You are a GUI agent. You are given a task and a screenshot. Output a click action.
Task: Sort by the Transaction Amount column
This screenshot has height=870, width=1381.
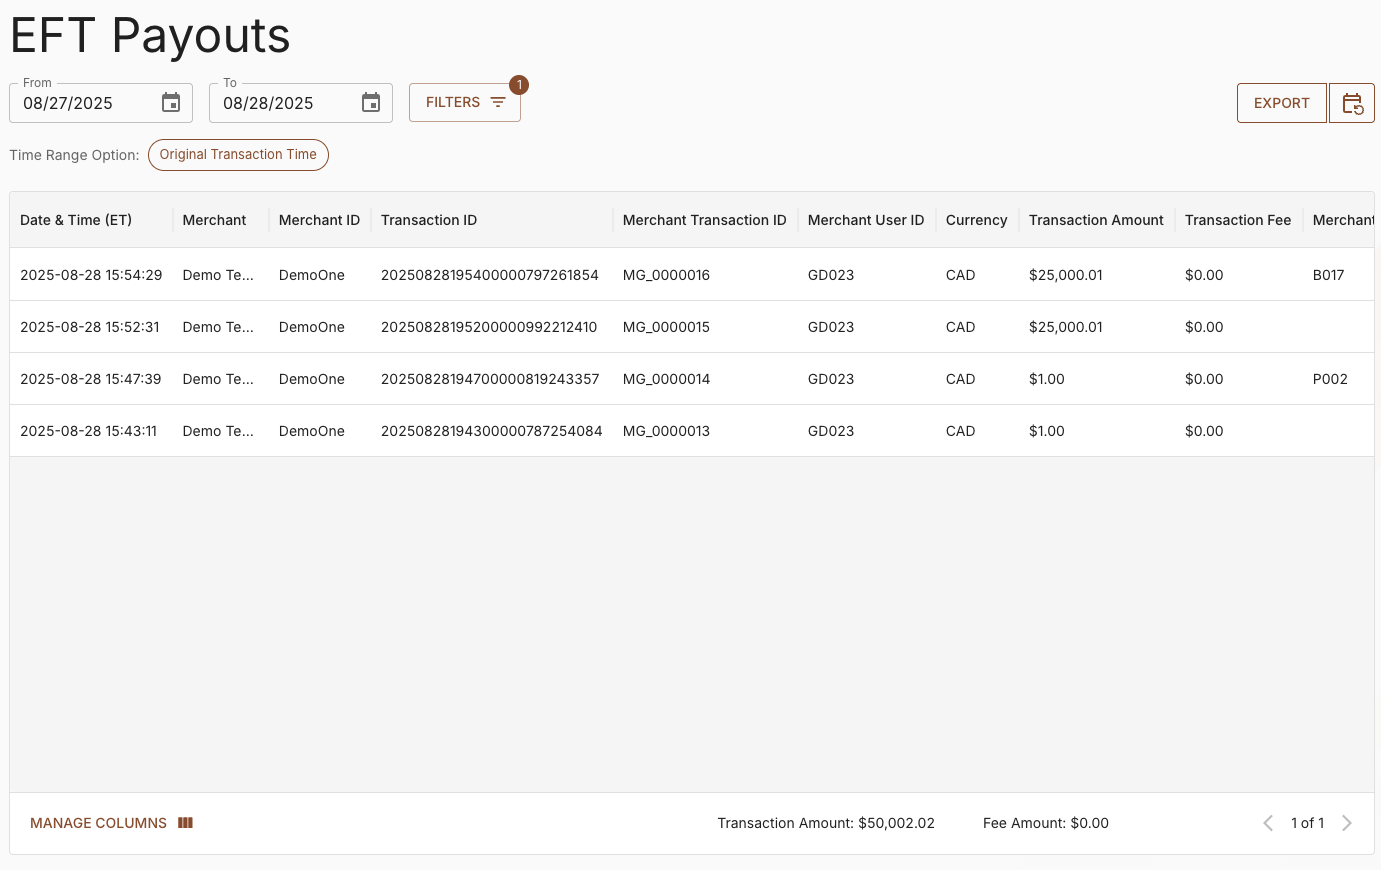[1096, 220]
